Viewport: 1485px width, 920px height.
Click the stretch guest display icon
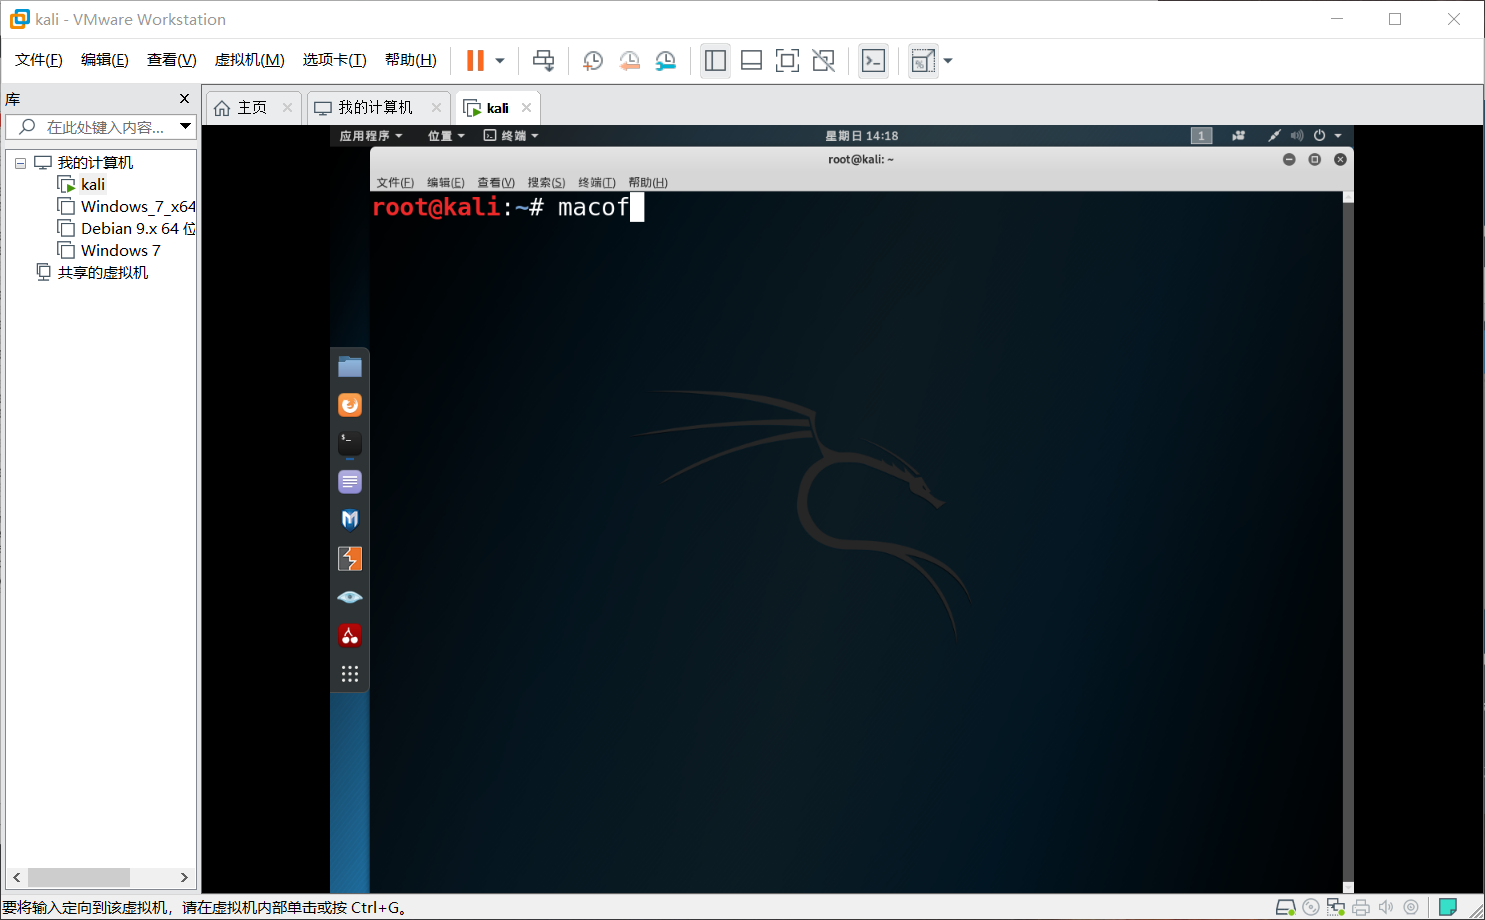(923, 61)
